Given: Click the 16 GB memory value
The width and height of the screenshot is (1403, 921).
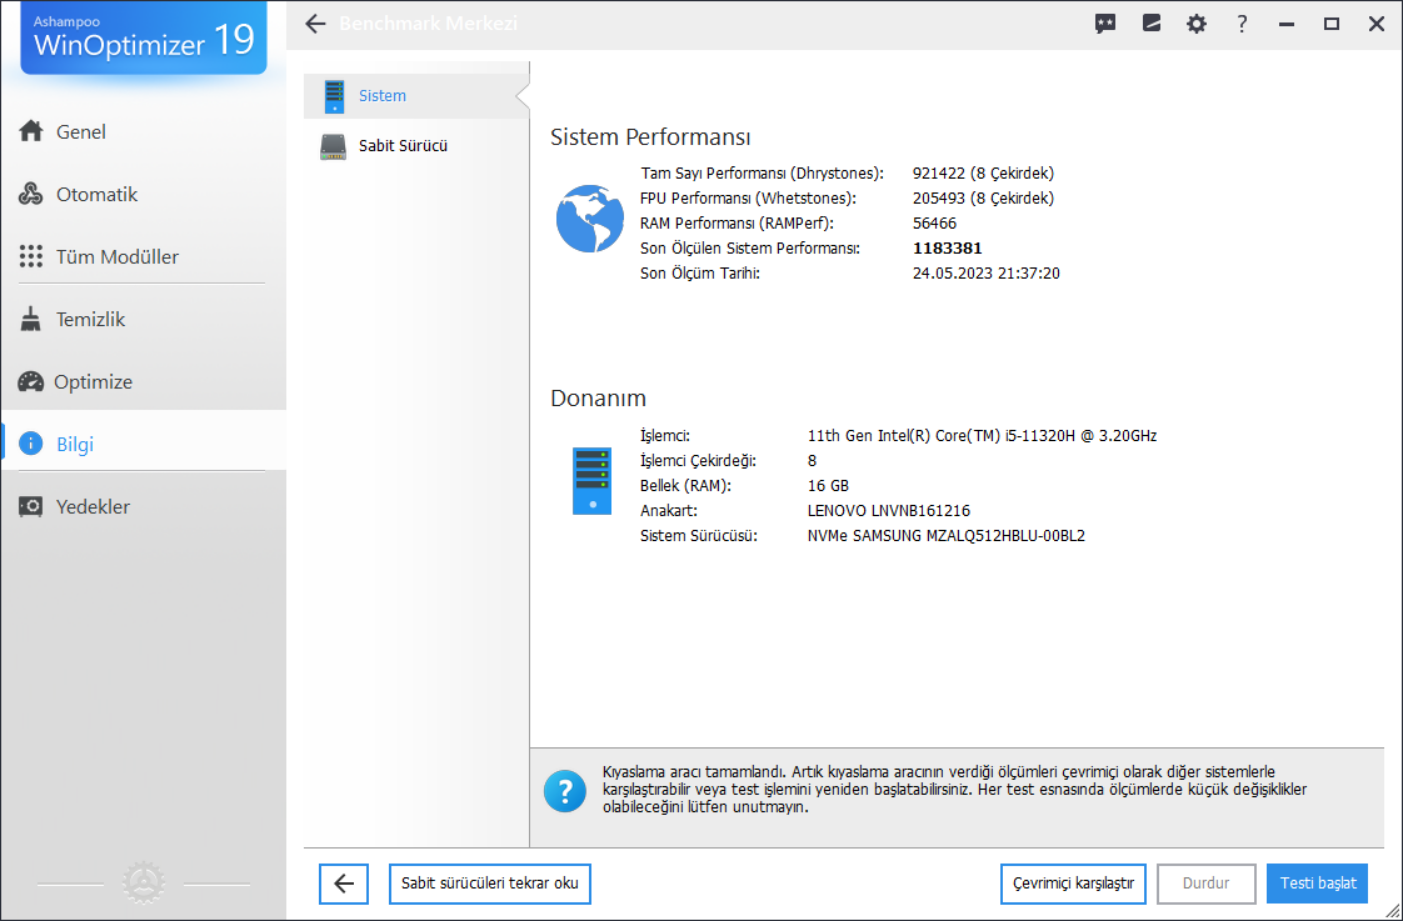Looking at the screenshot, I should 828,486.
